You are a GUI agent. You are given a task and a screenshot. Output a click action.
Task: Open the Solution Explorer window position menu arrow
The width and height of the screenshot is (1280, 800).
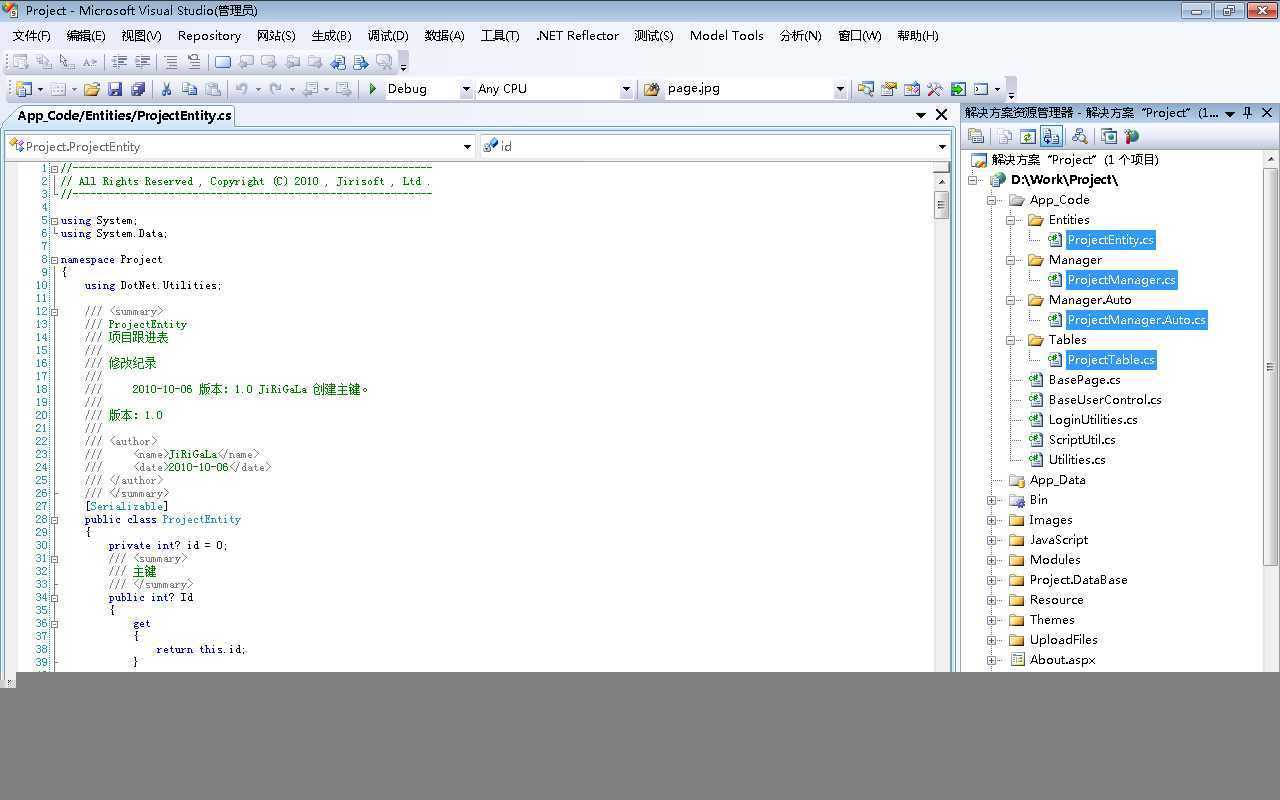pos(1230,113)
